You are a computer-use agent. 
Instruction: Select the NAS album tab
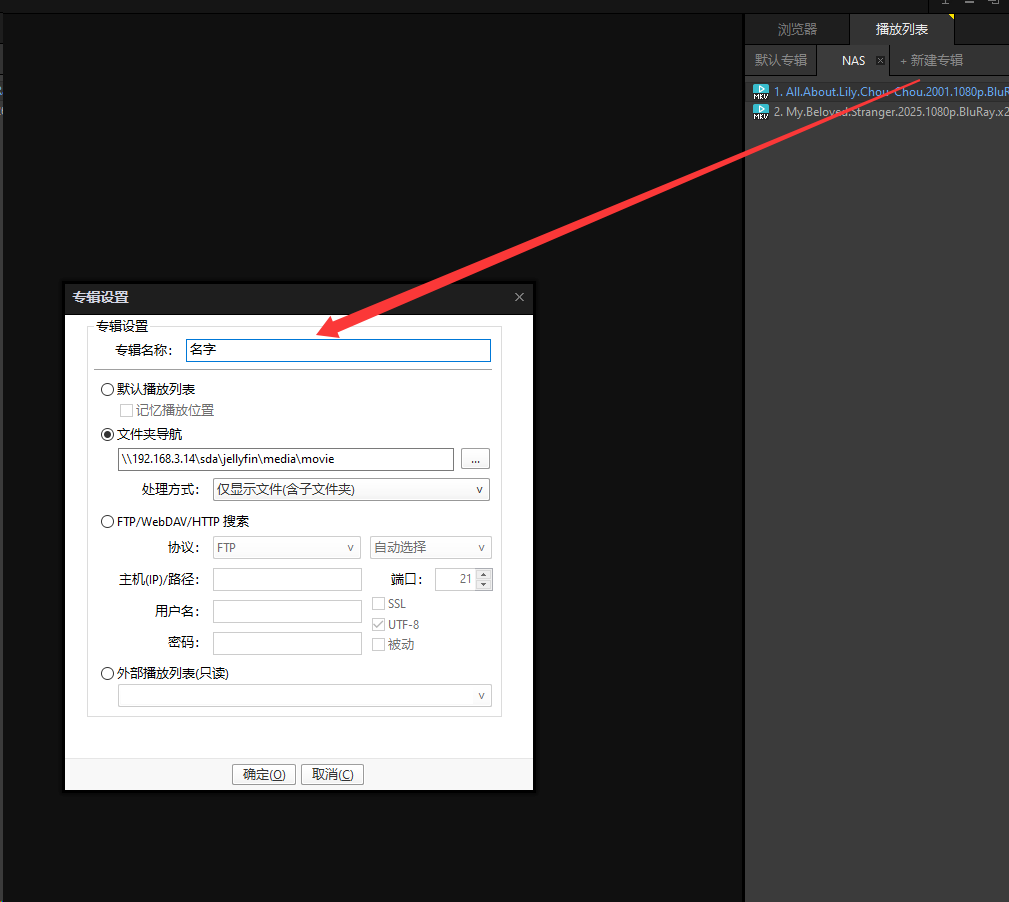pyautogui.click(x=853, y=60)
